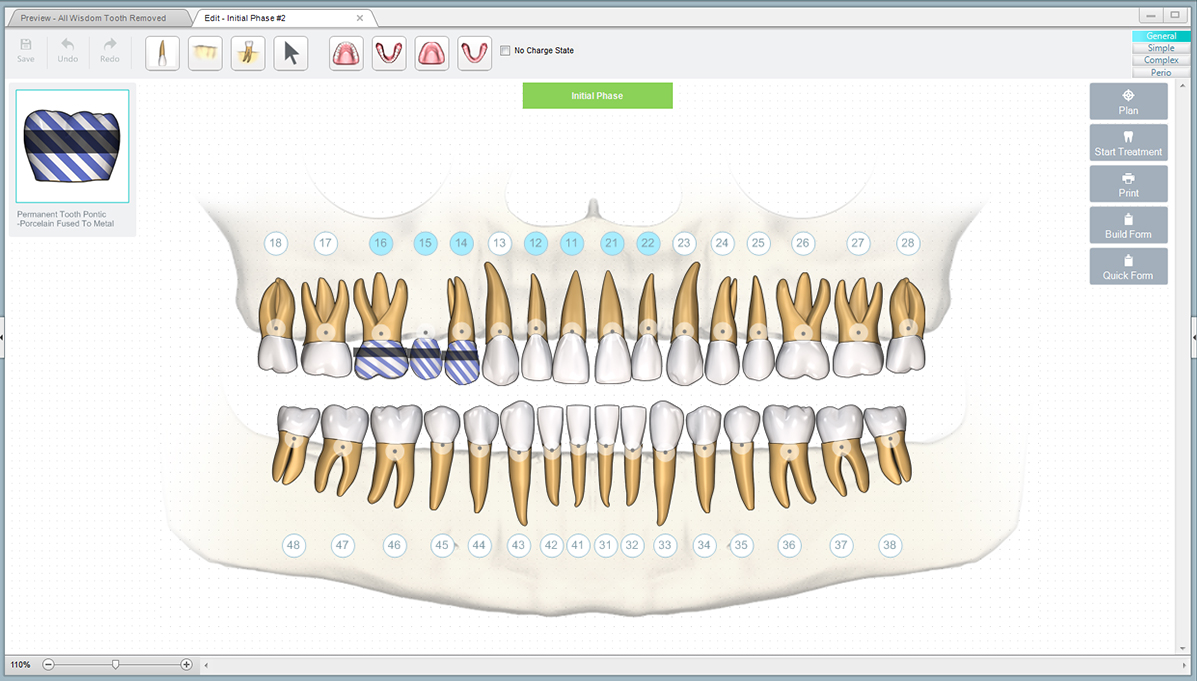Switch to the Simple view mode
The width and height of the screenshot is (1197, 681).
click(1160, 47)
